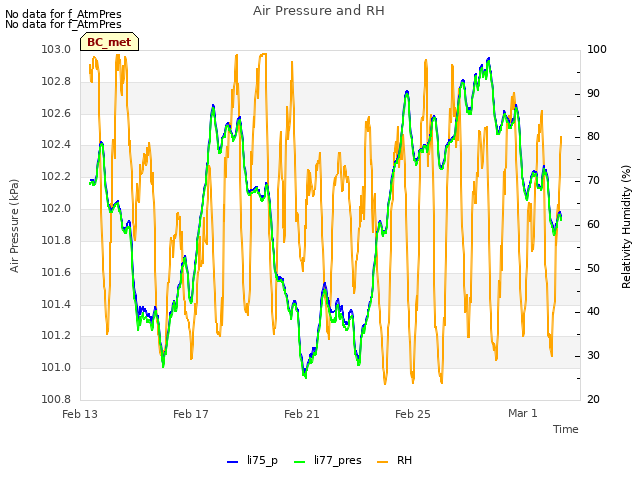Click the Feb 13 x-axis tick label

point(80,414)
